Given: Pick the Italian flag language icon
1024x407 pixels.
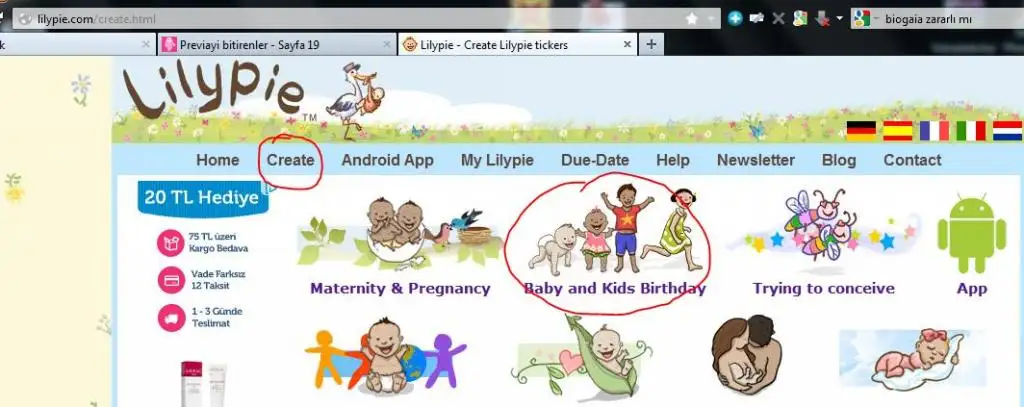Looking at the screenshot, I should (970, 131).
